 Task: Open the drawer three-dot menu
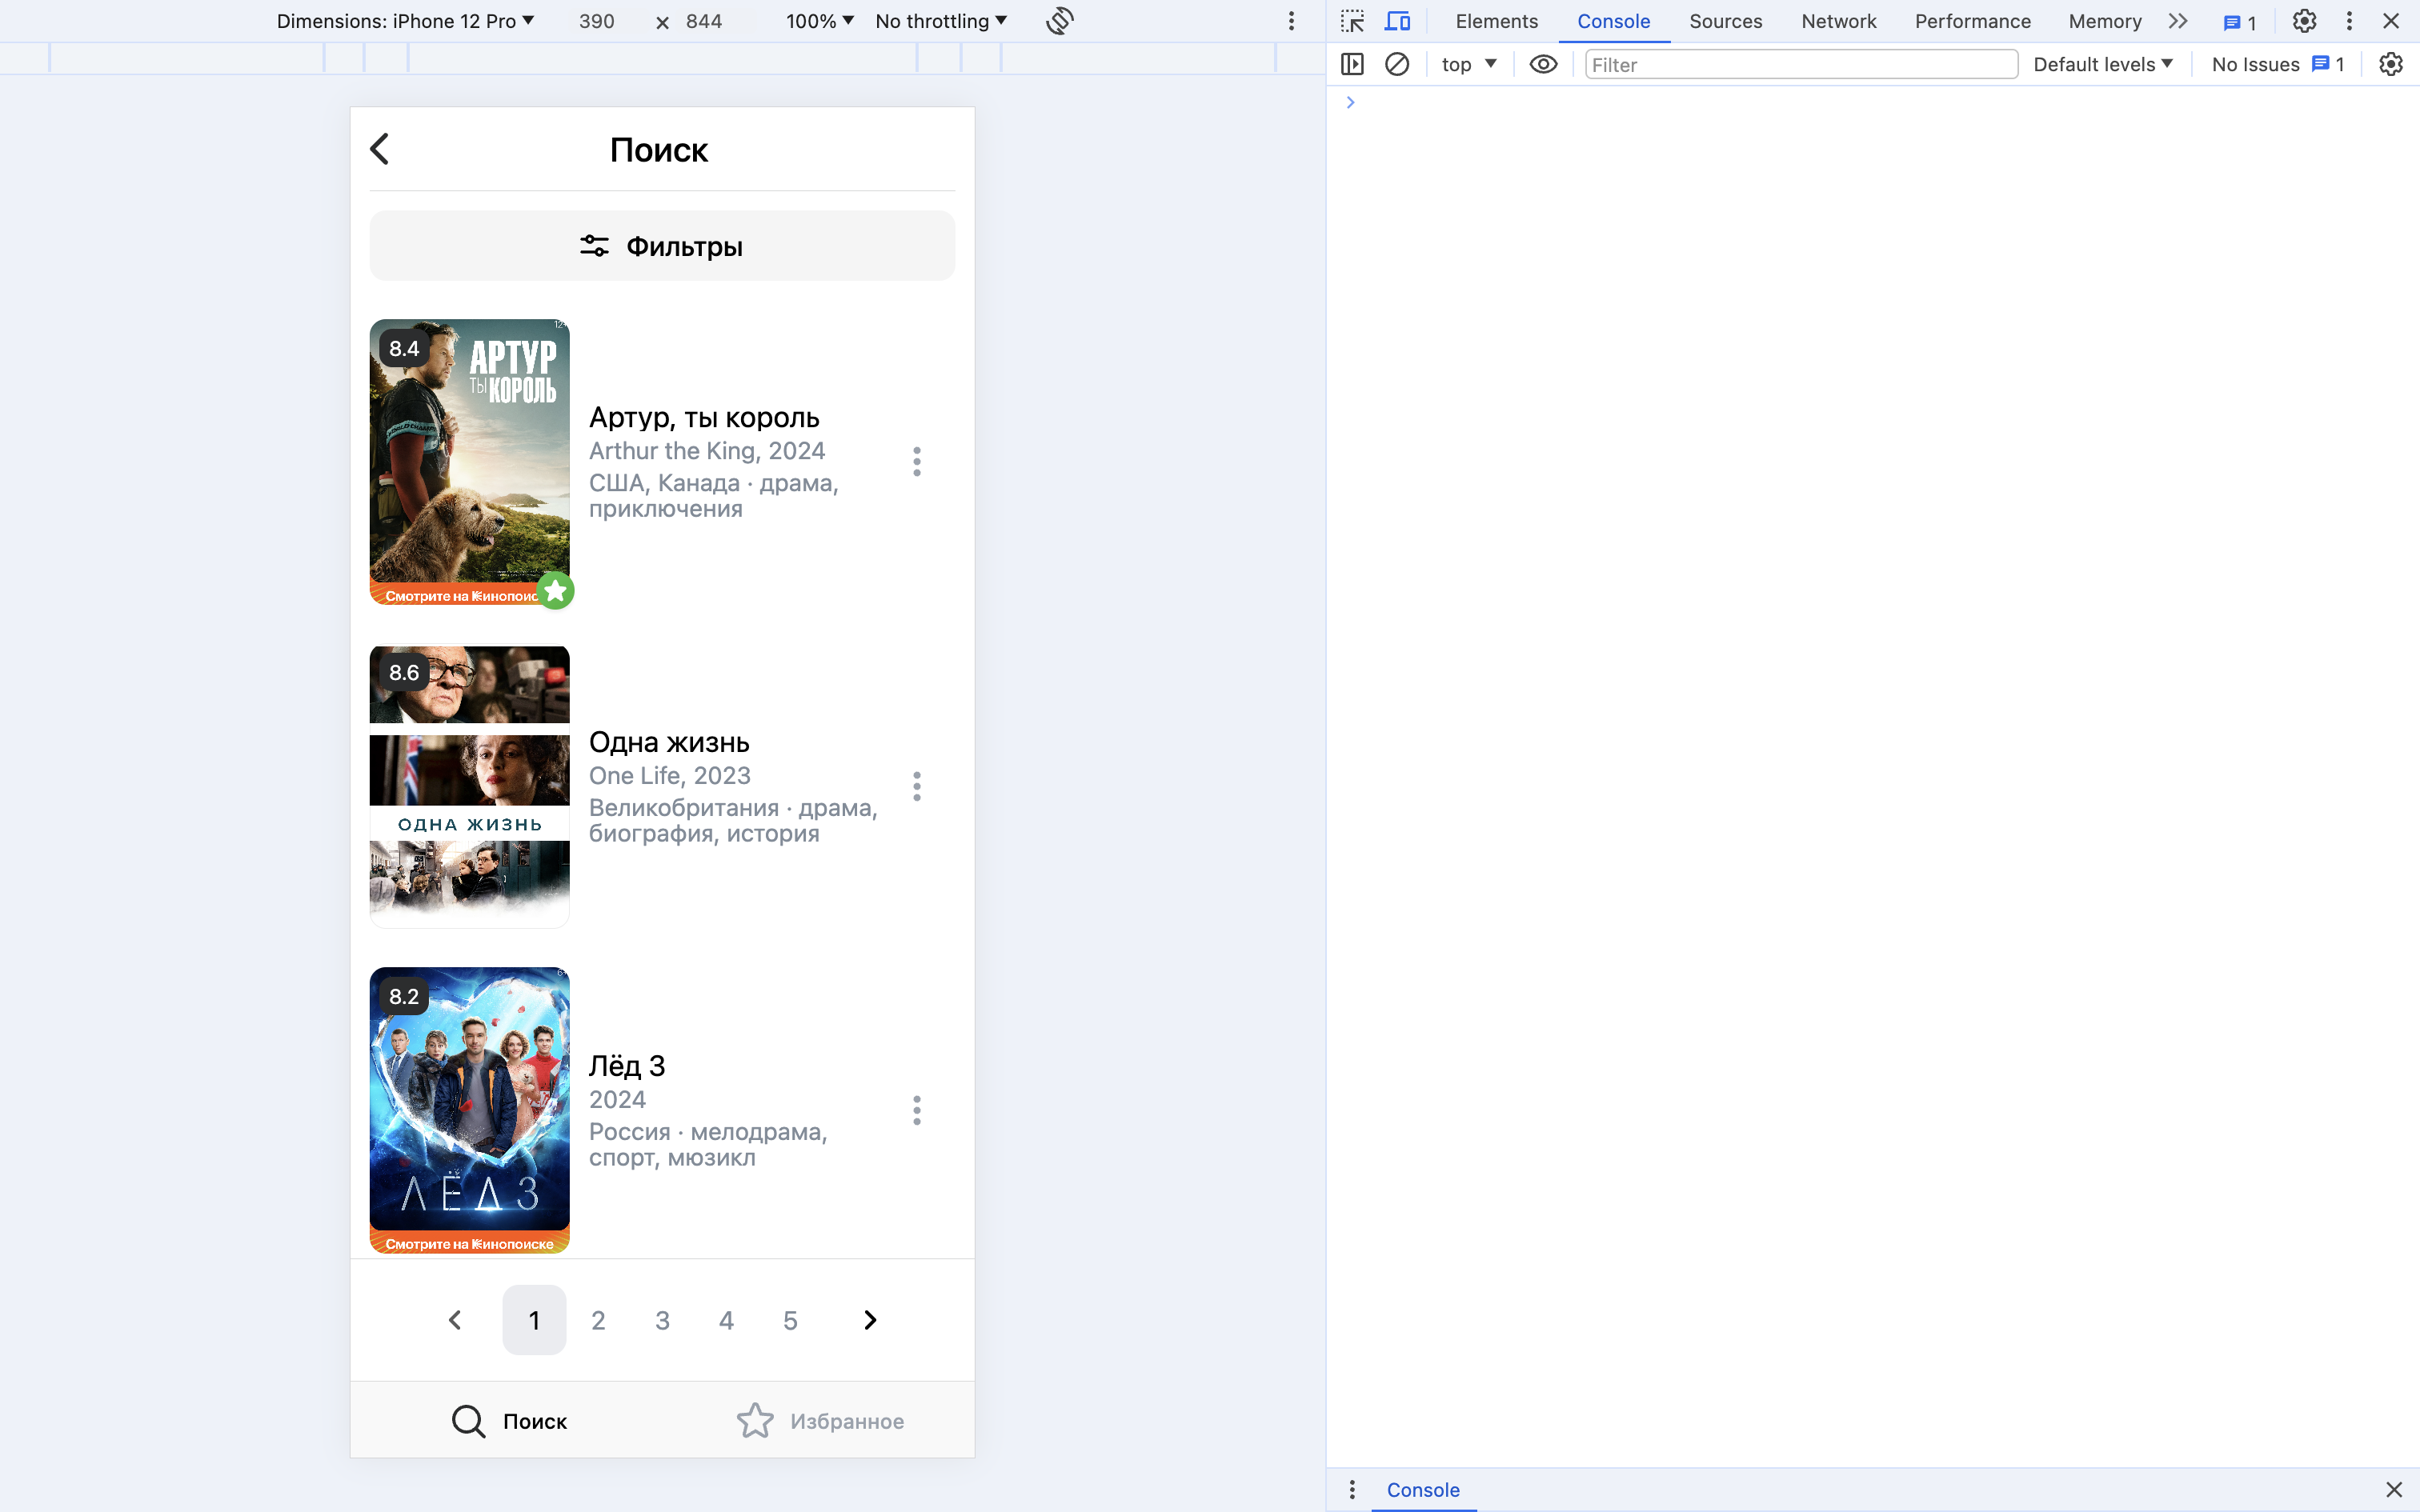1352,1489
